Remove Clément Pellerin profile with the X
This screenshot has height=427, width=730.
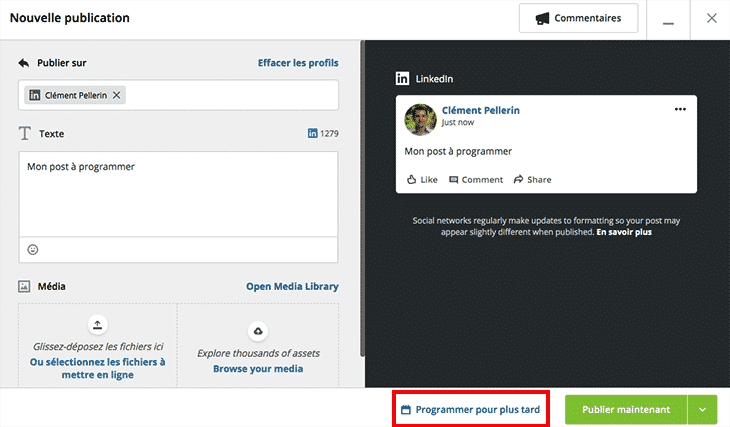[116, 95]
